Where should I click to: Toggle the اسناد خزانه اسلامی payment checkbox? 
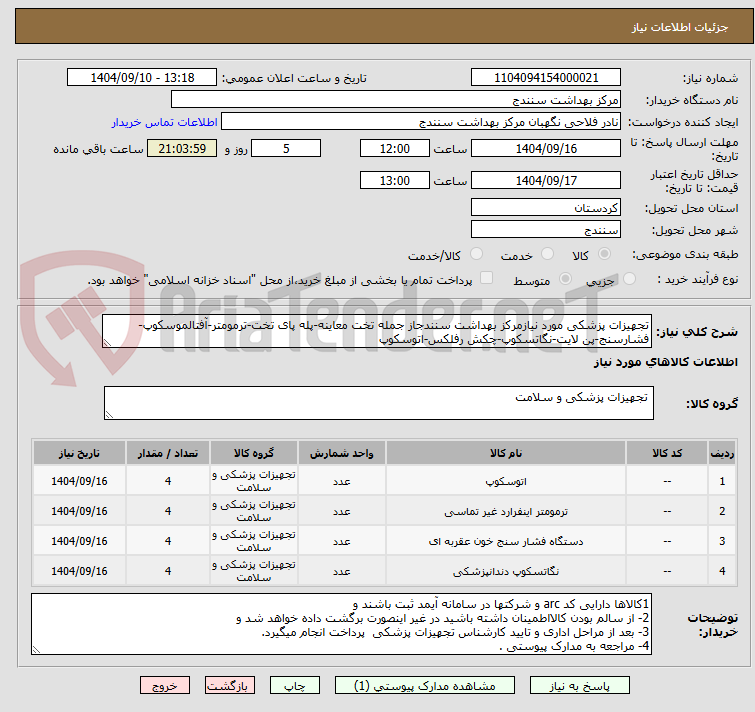pyautogui.click(x=487, y=278)
